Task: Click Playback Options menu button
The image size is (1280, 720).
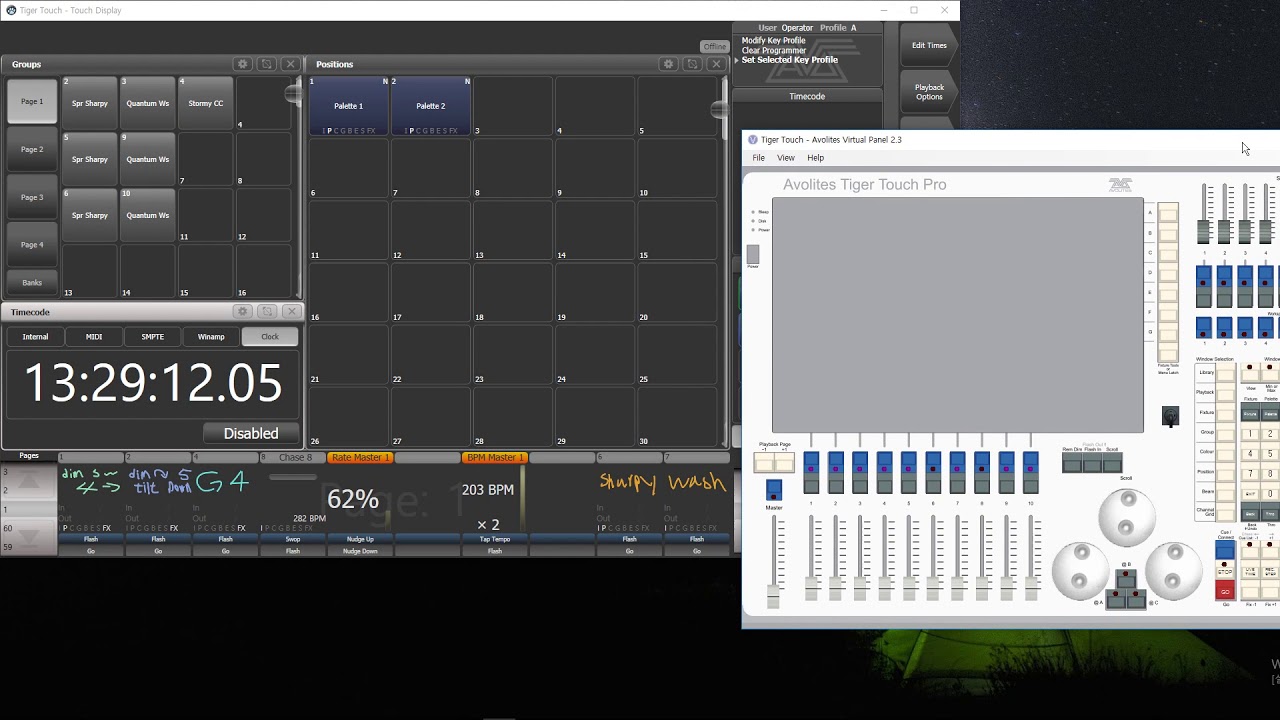Action: coord(929,92)
